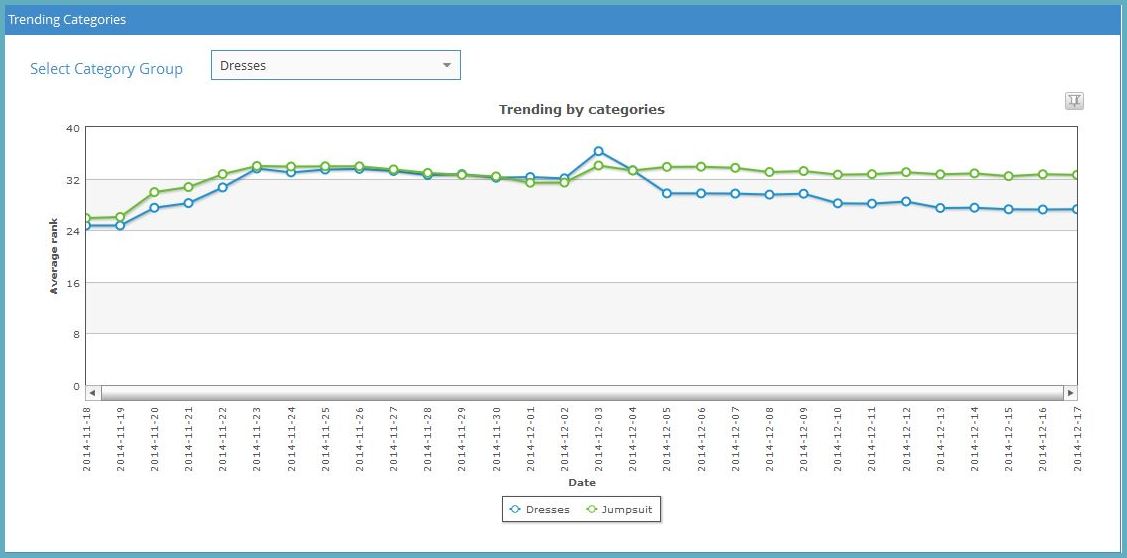The width and height of the screenshot is (1127, 558).
Task: Click the Jumpsuit data point on 2014-12-17
Action: tap(1076, 175)
